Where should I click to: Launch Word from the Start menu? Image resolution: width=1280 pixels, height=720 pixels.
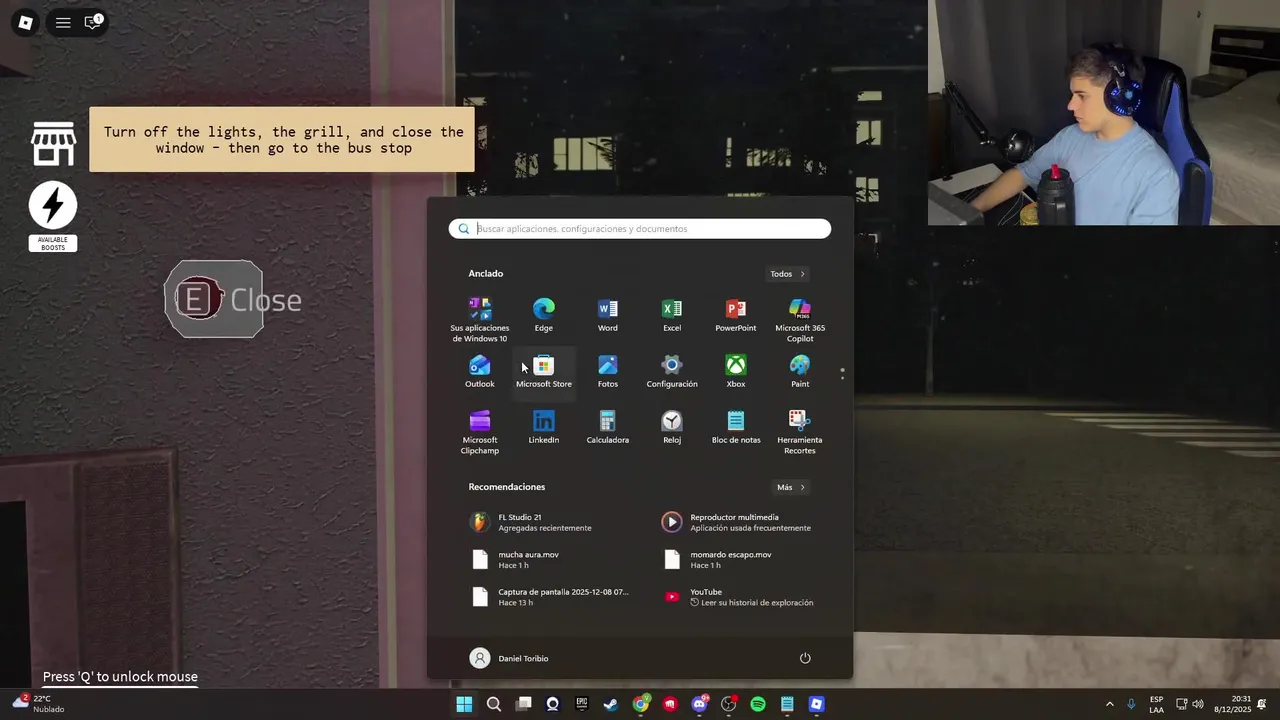click(608, 316)
